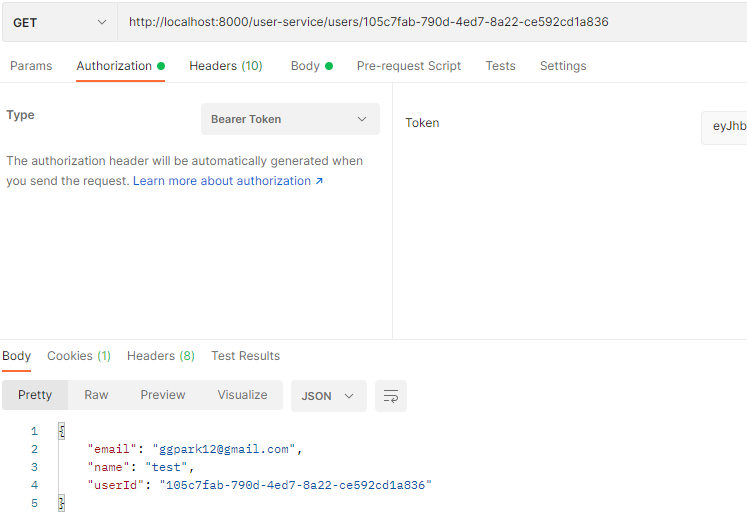Open the JSON format dropdown
747x522 pixels.
click(x=329, y=396)
